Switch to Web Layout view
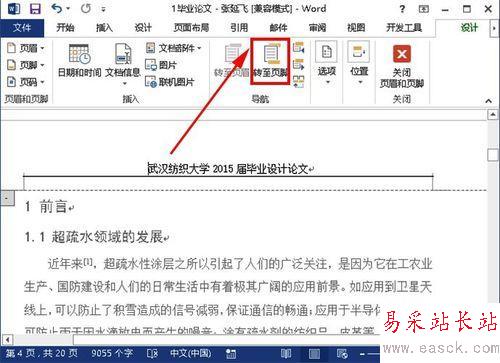 (342, 353)
